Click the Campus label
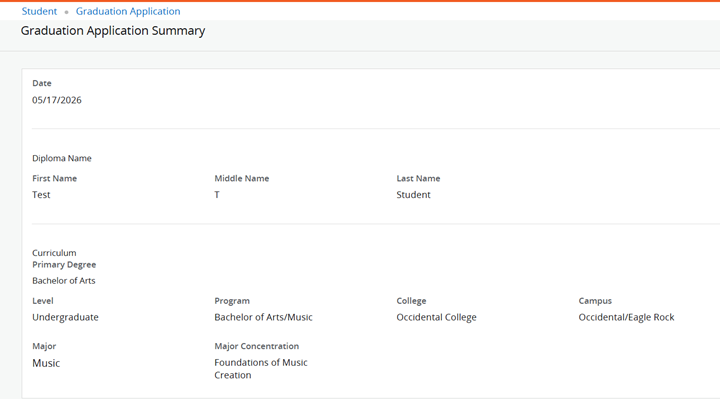The height and width of the screenshot is (399, 720). point(595,301)
